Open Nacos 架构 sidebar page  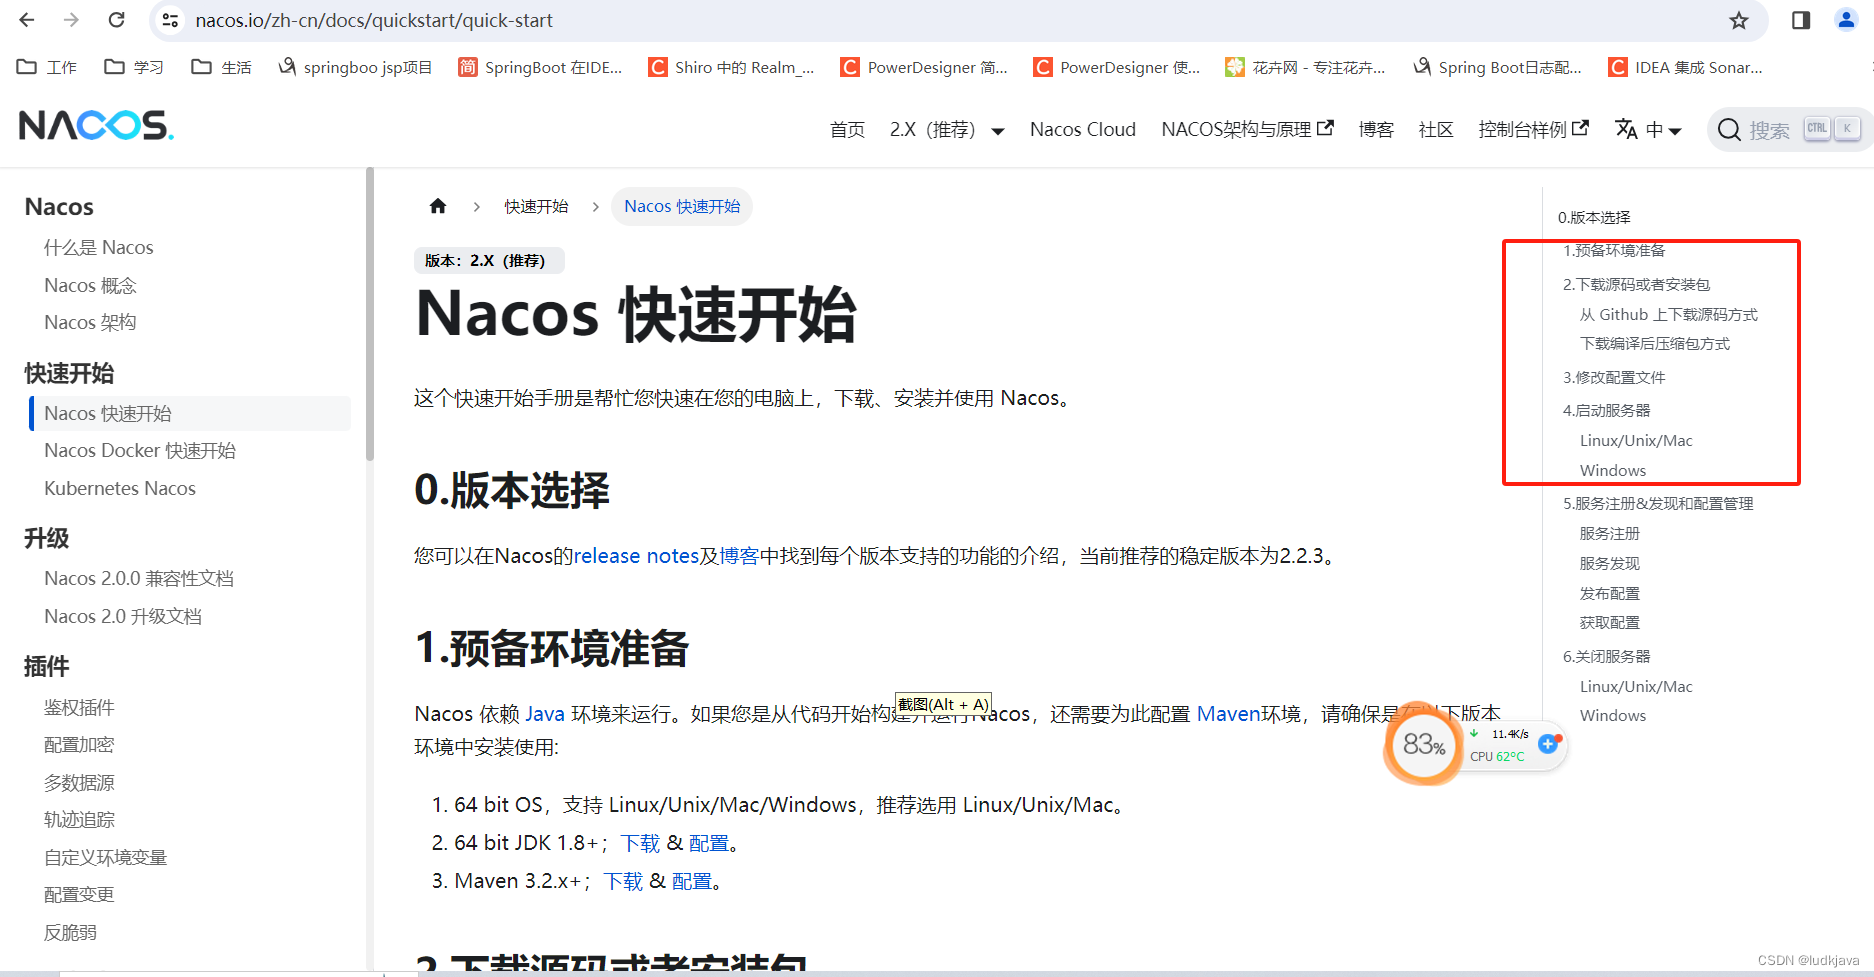point(90,322)
